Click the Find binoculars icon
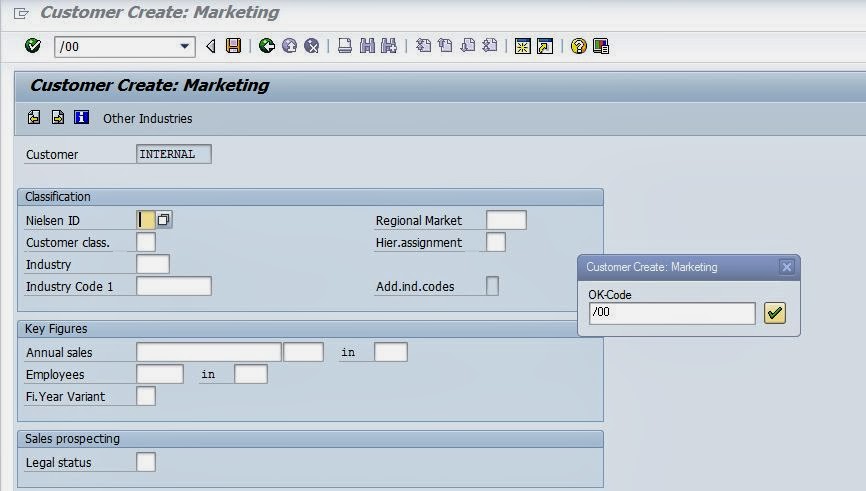 [367, 46]
